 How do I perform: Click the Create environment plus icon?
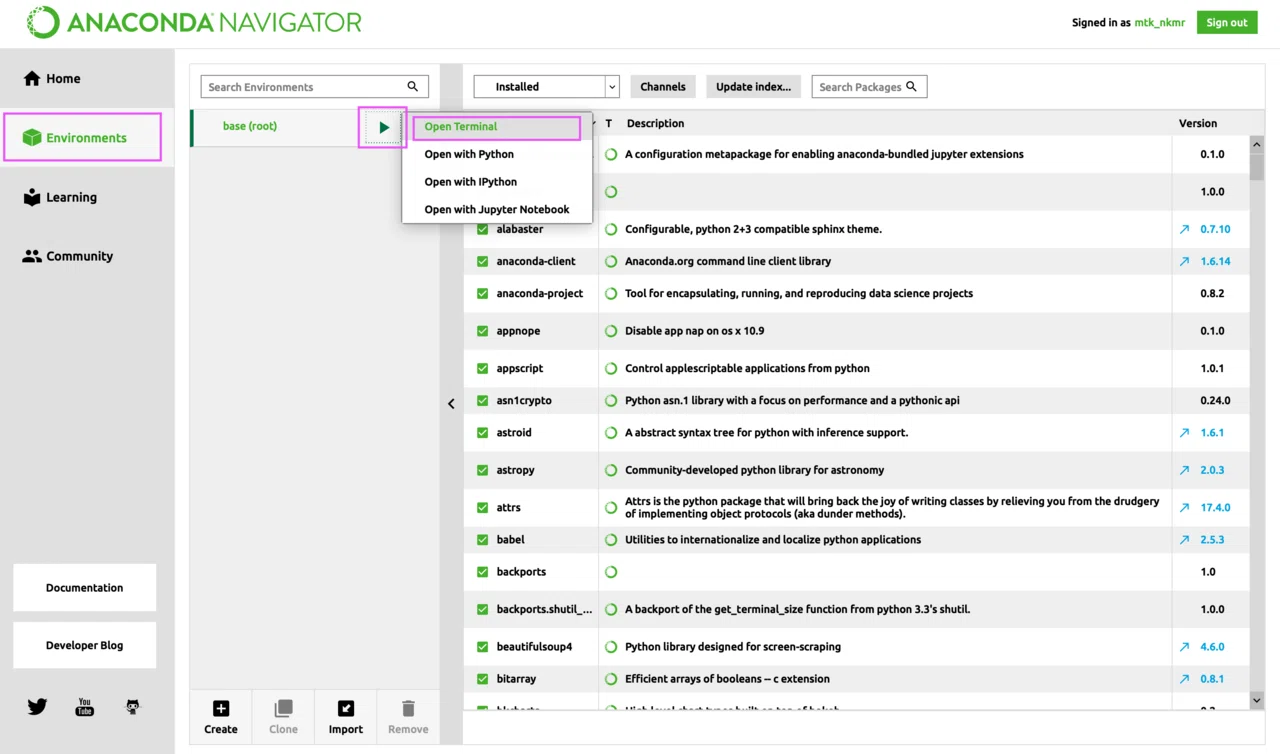coord(221,709)
